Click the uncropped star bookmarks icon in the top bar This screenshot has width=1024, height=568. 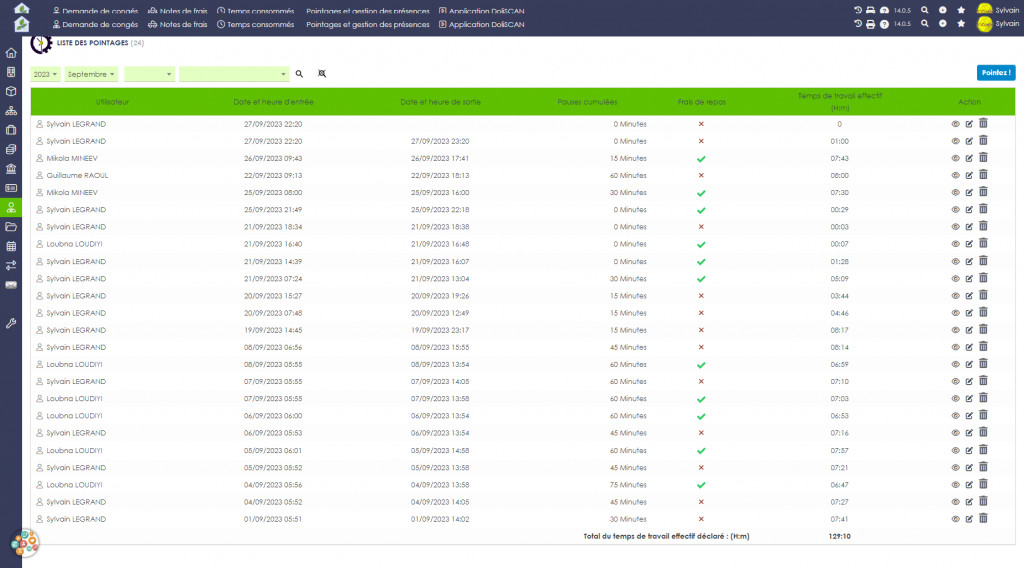(x=961, y=24)
